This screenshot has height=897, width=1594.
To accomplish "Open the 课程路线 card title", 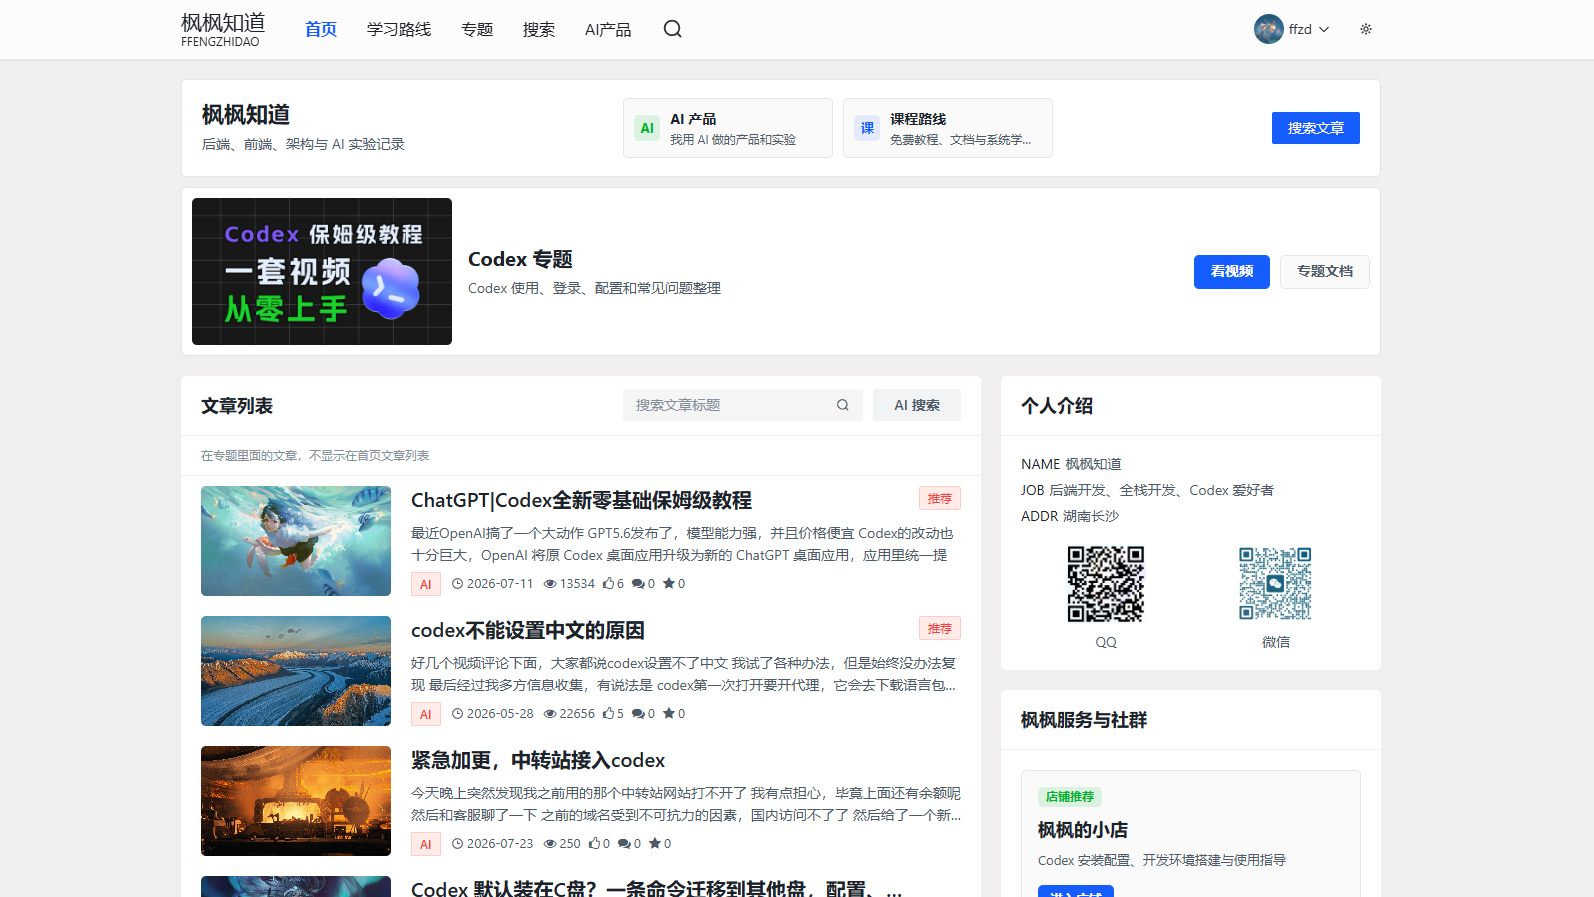I will tap(918, 119).
